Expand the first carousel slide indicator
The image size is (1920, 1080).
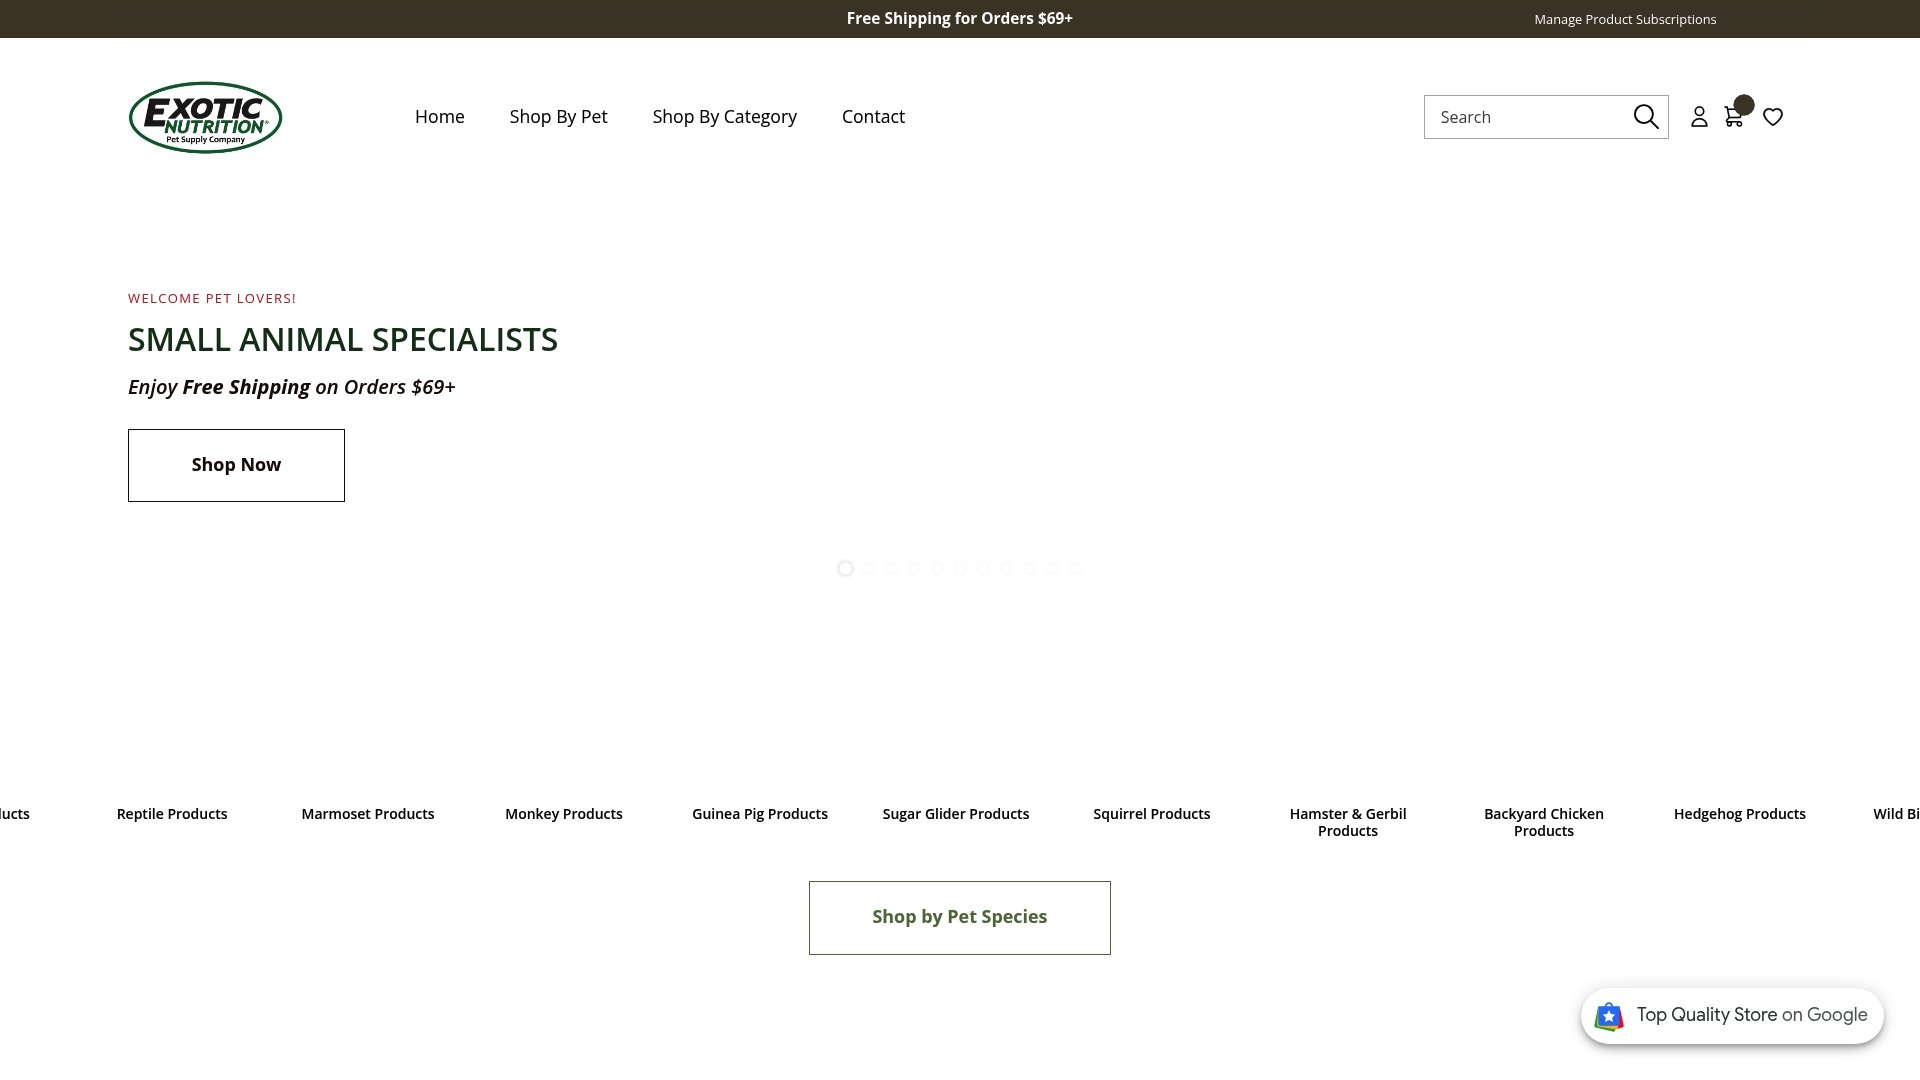pyautogui.click(x=845, y=568)
